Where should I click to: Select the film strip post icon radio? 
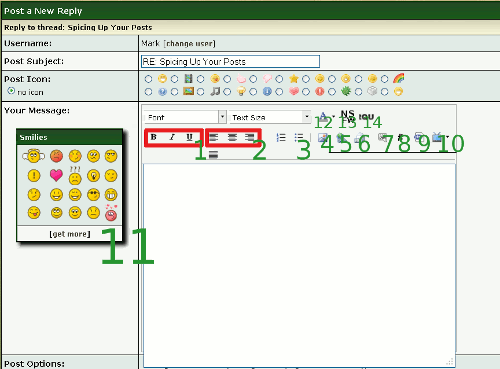coord(175,79)
